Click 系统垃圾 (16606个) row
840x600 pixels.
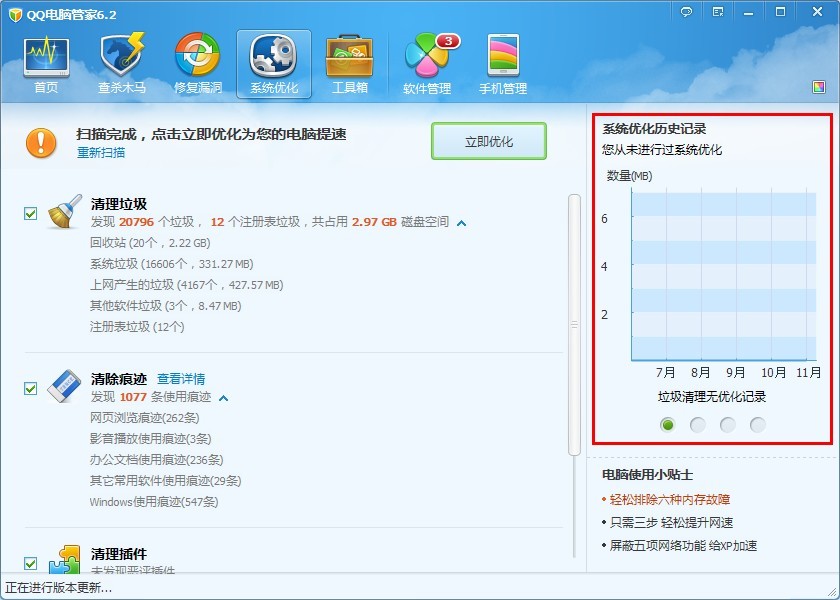(171, 264)
